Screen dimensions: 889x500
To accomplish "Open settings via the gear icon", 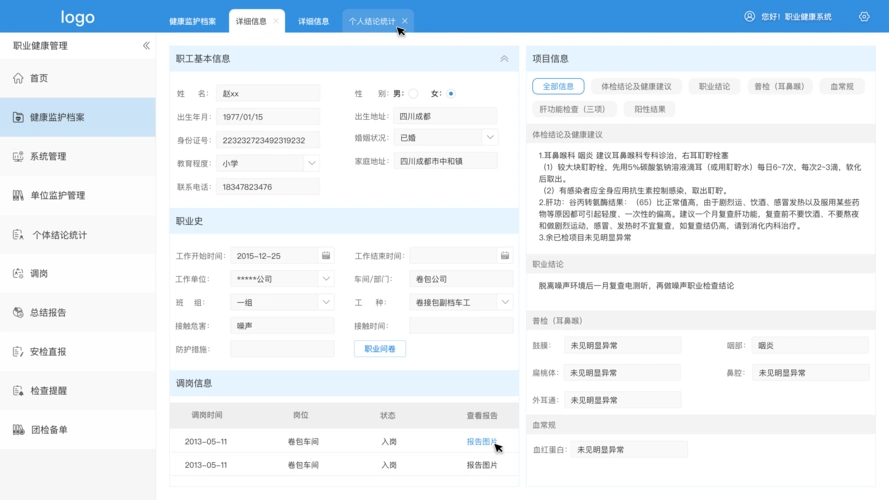I will tap(864, 16).
